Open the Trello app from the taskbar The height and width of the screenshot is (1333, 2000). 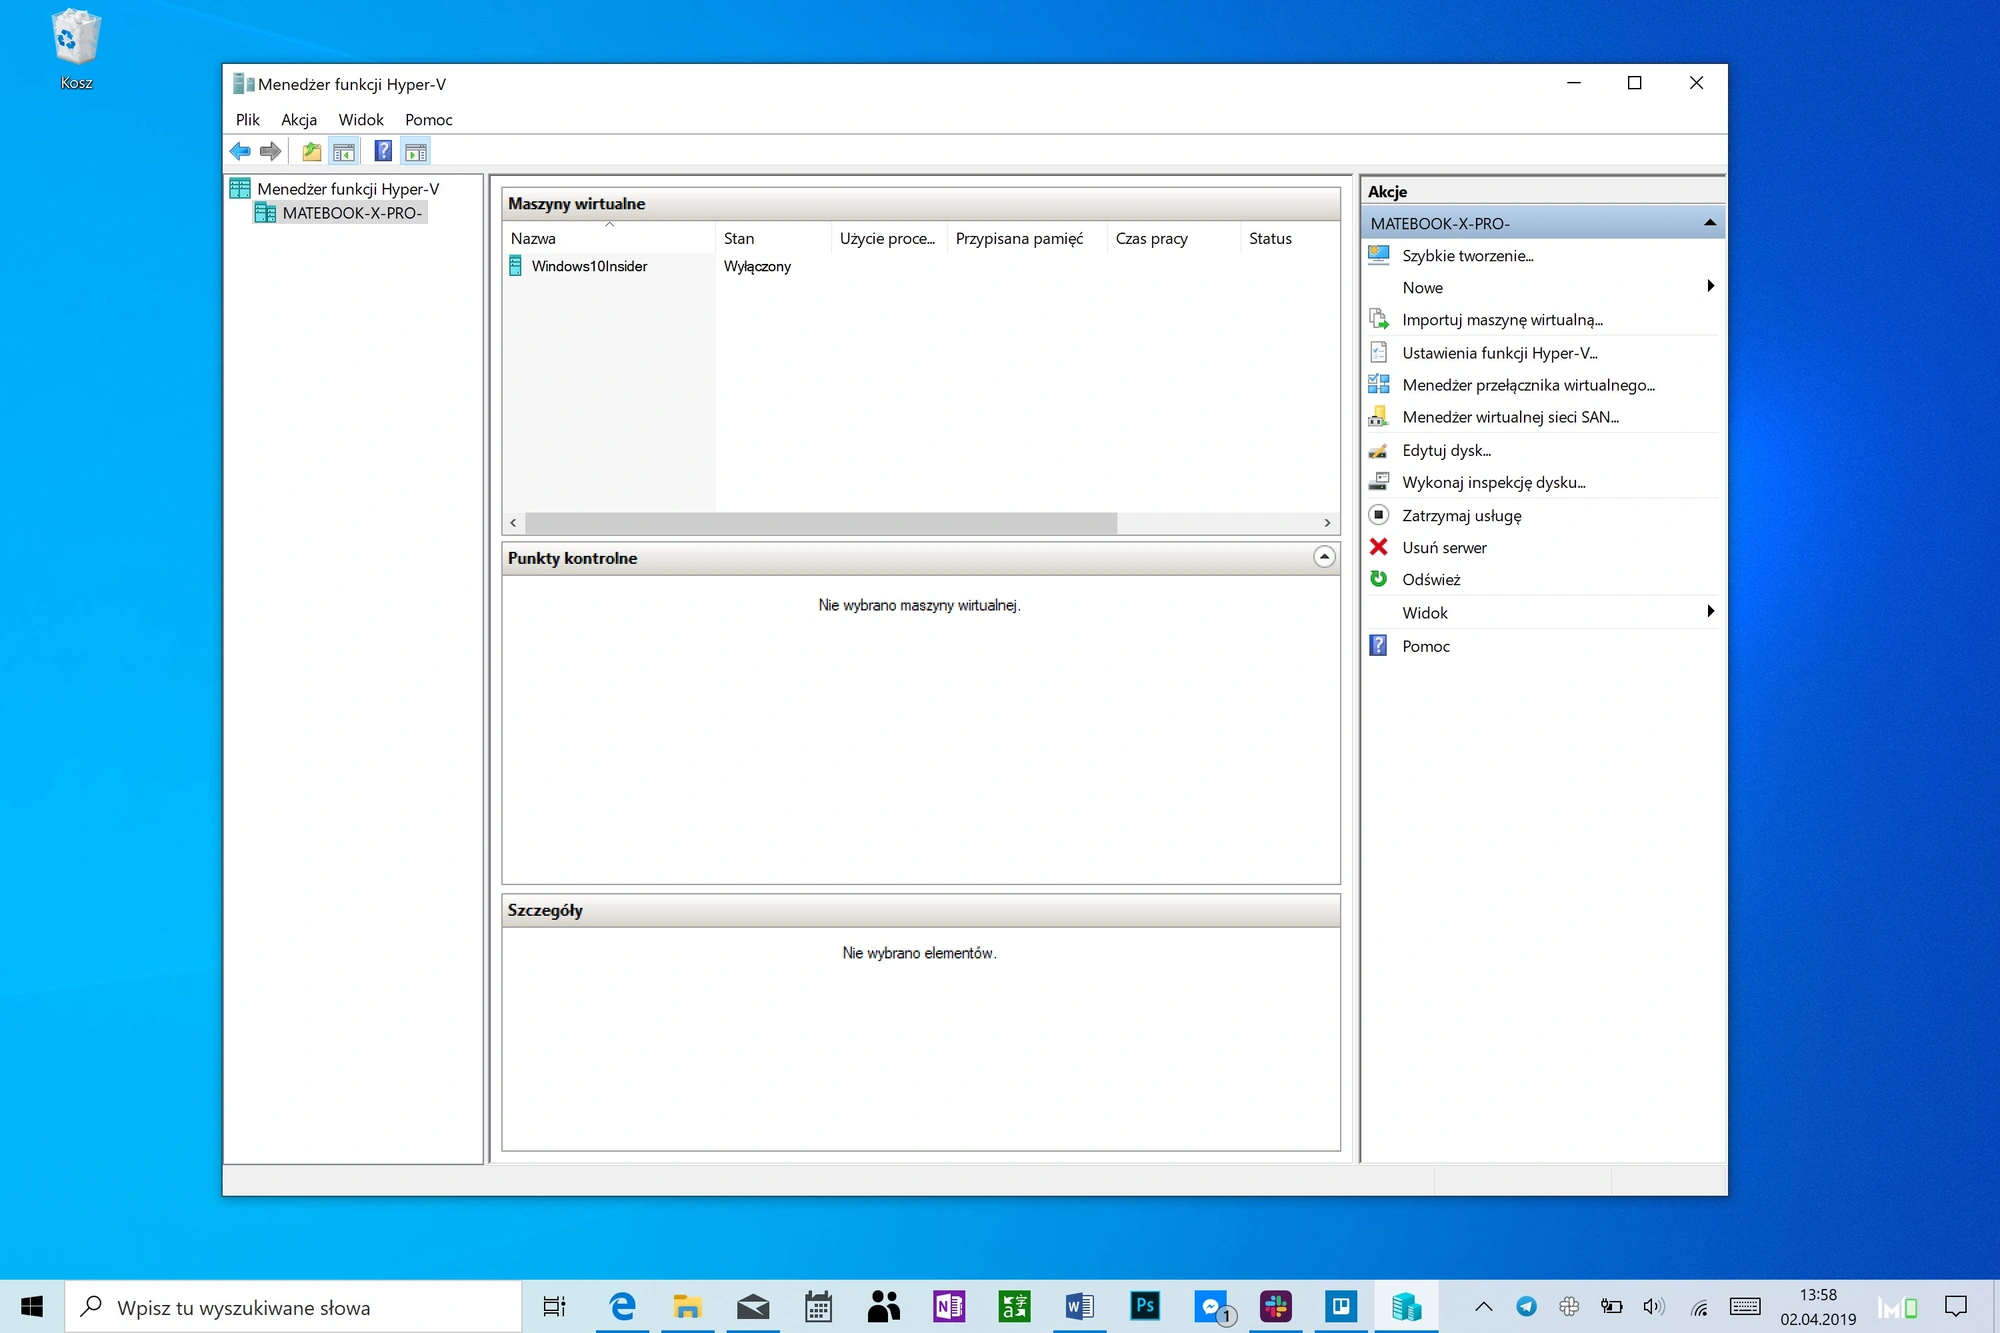[1341, 1306]
